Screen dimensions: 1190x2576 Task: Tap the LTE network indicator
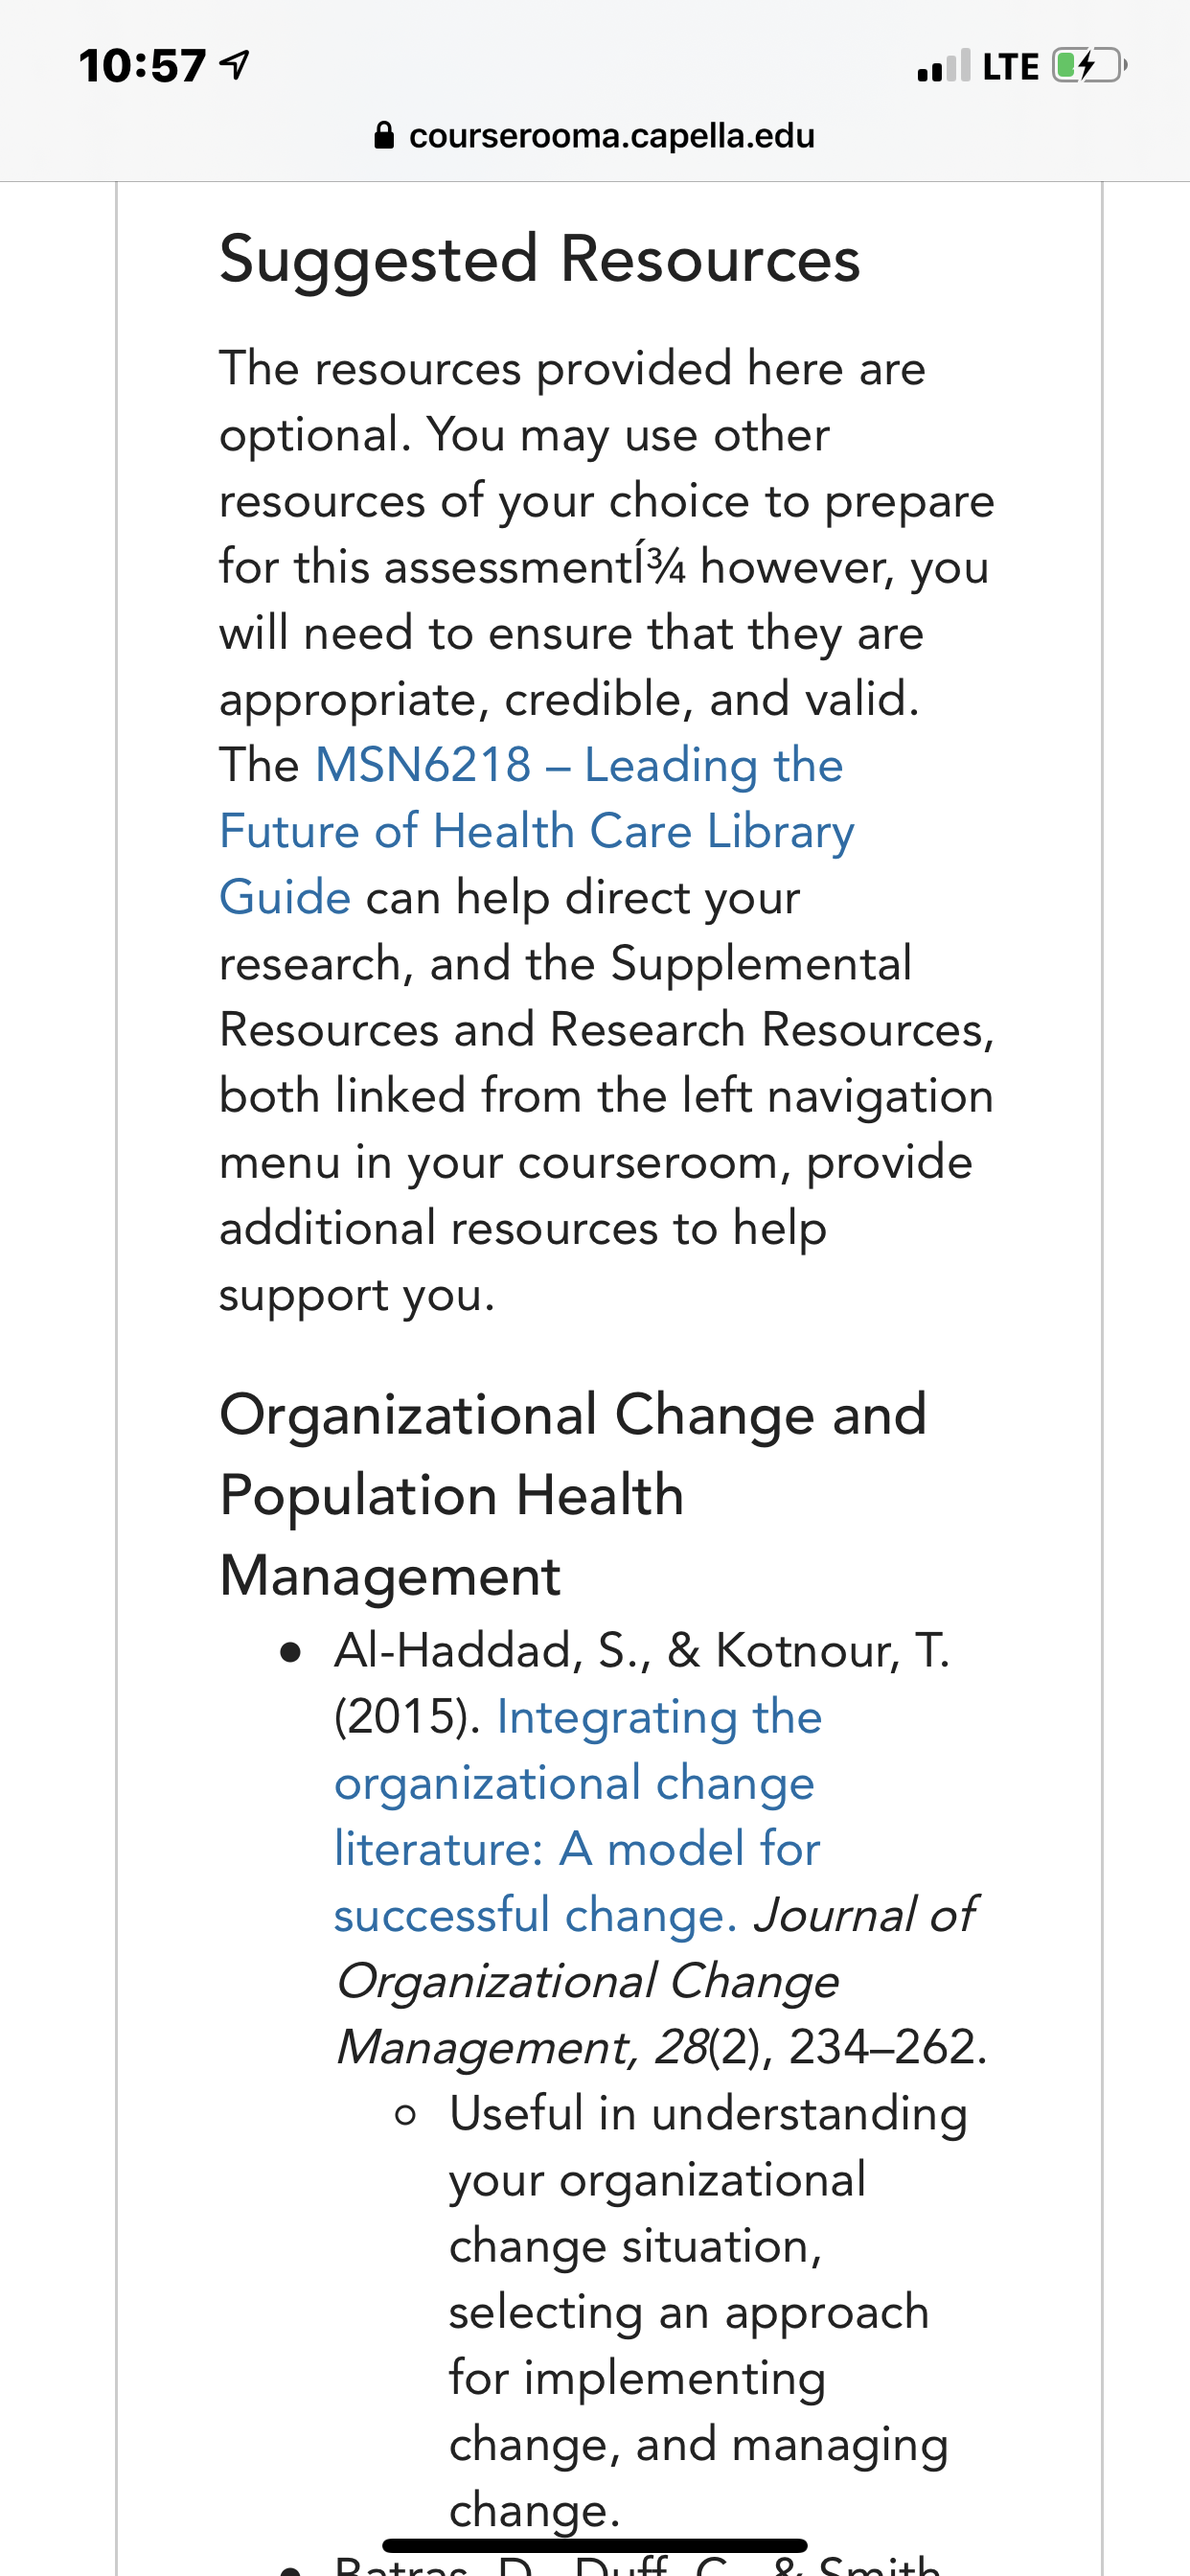tap(1010, 67)
